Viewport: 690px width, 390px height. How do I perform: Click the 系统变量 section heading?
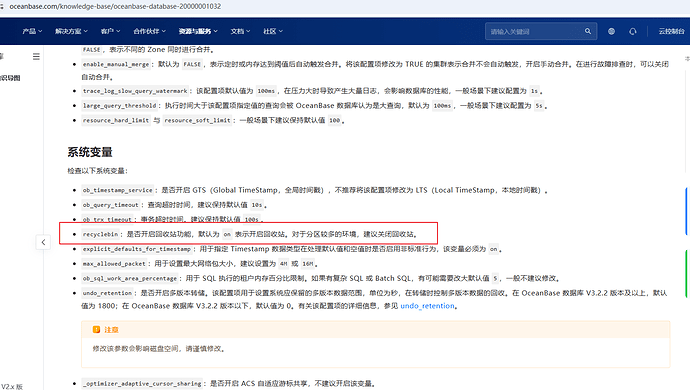tap(90, 152)
